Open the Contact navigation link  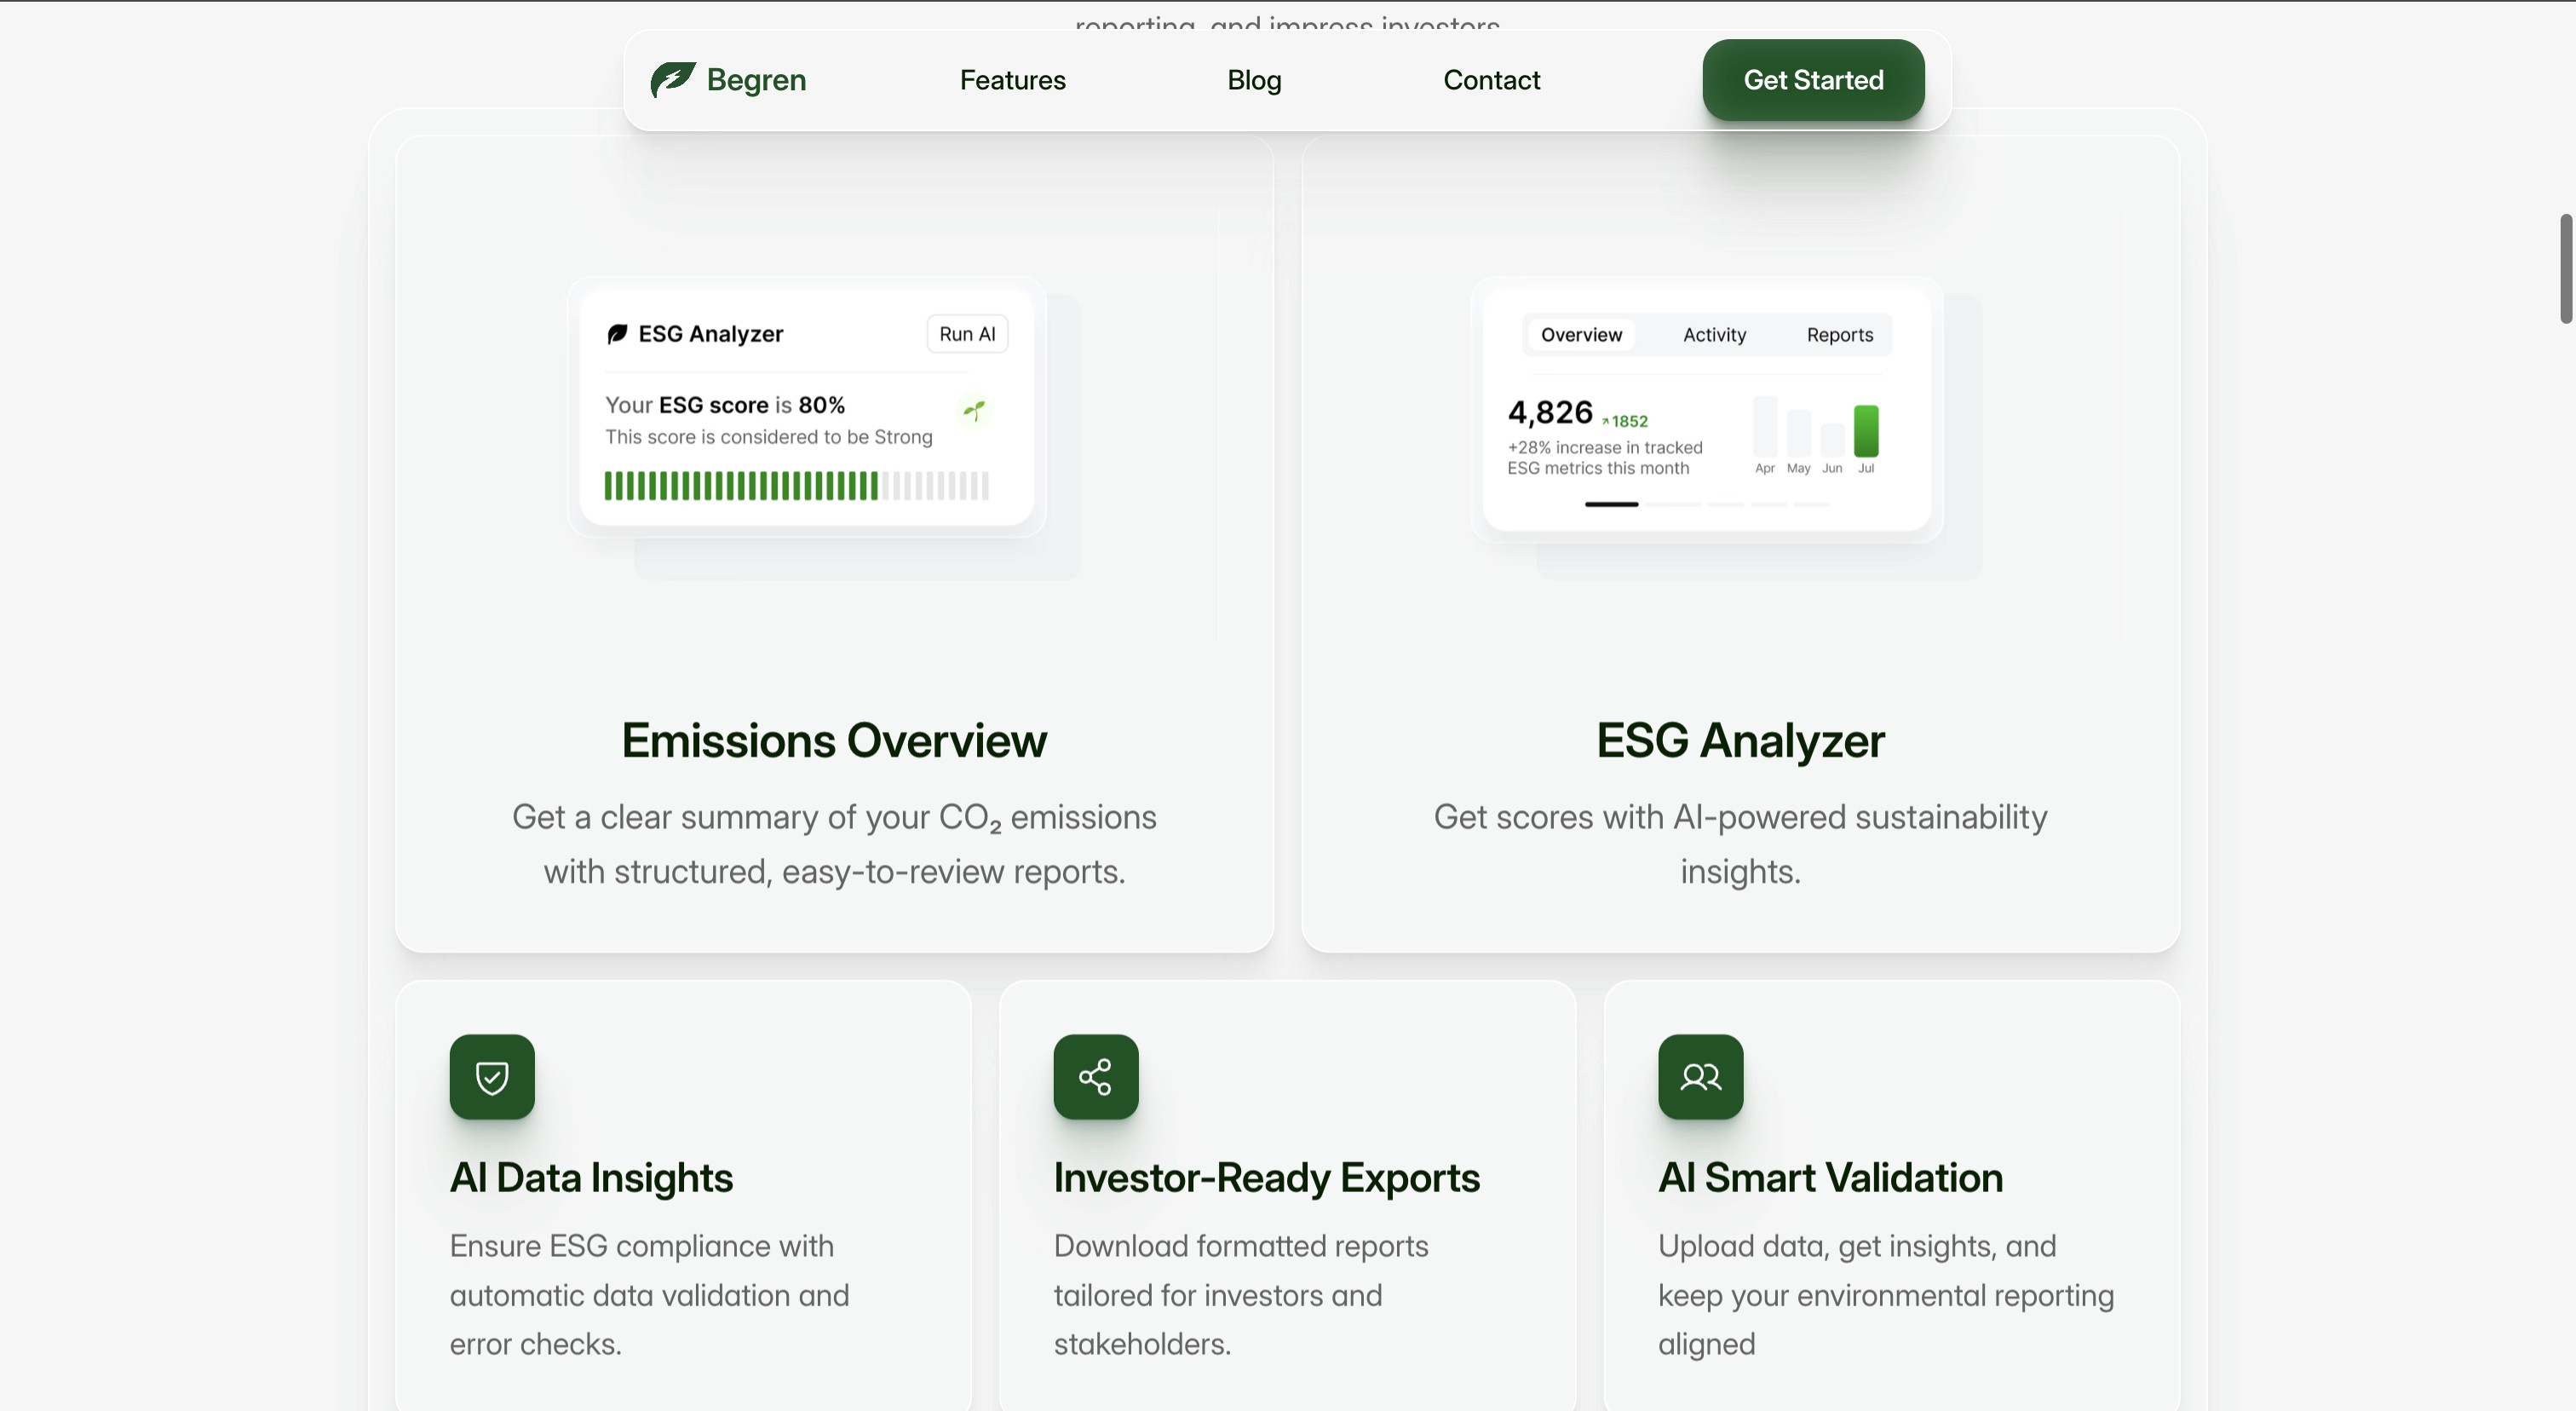click(1491, 80)
